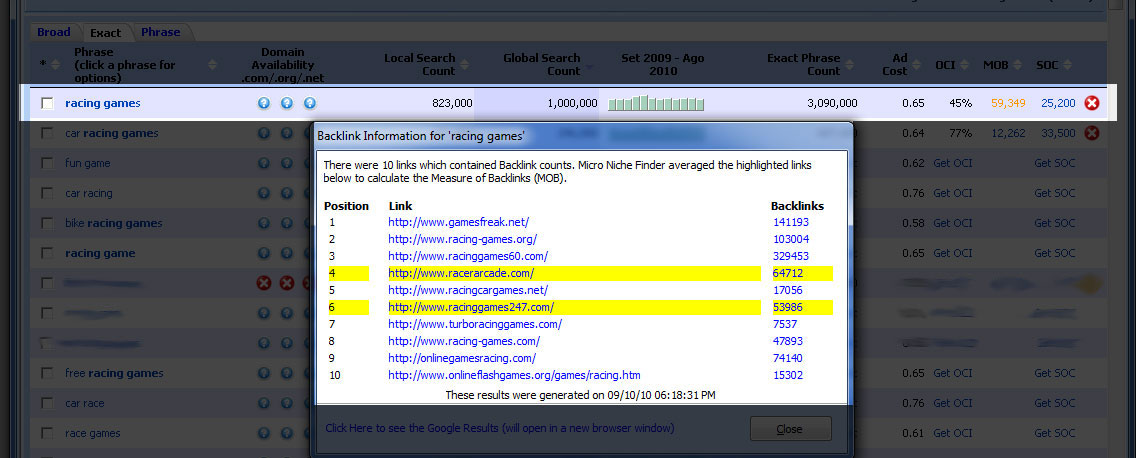Enable checkbox beside 'bike racing games'
This screenshot has height=458, width=1136.
coord(47,223)
